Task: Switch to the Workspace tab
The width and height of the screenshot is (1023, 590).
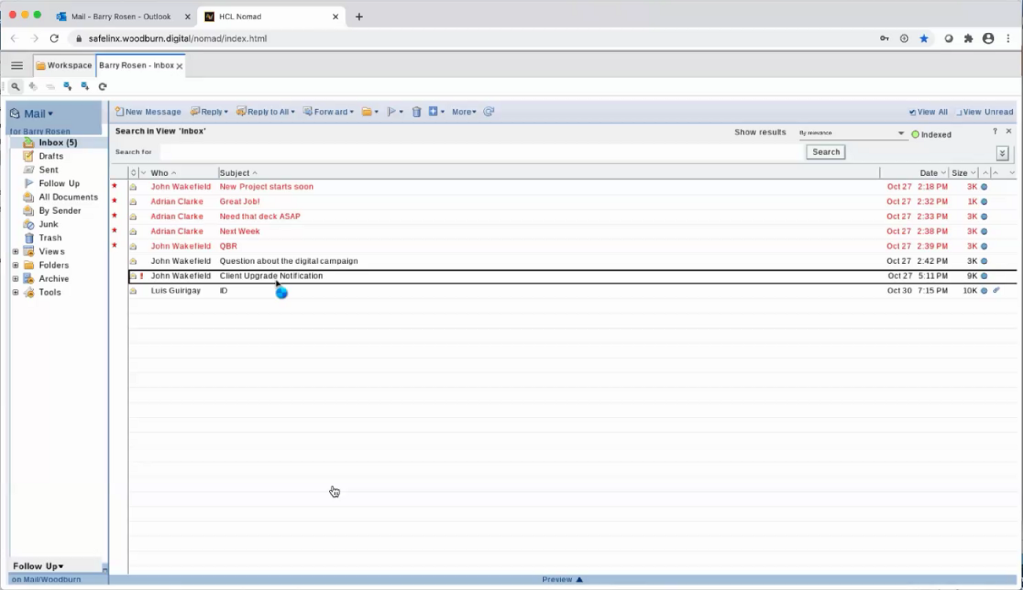Action: [63, 65]
